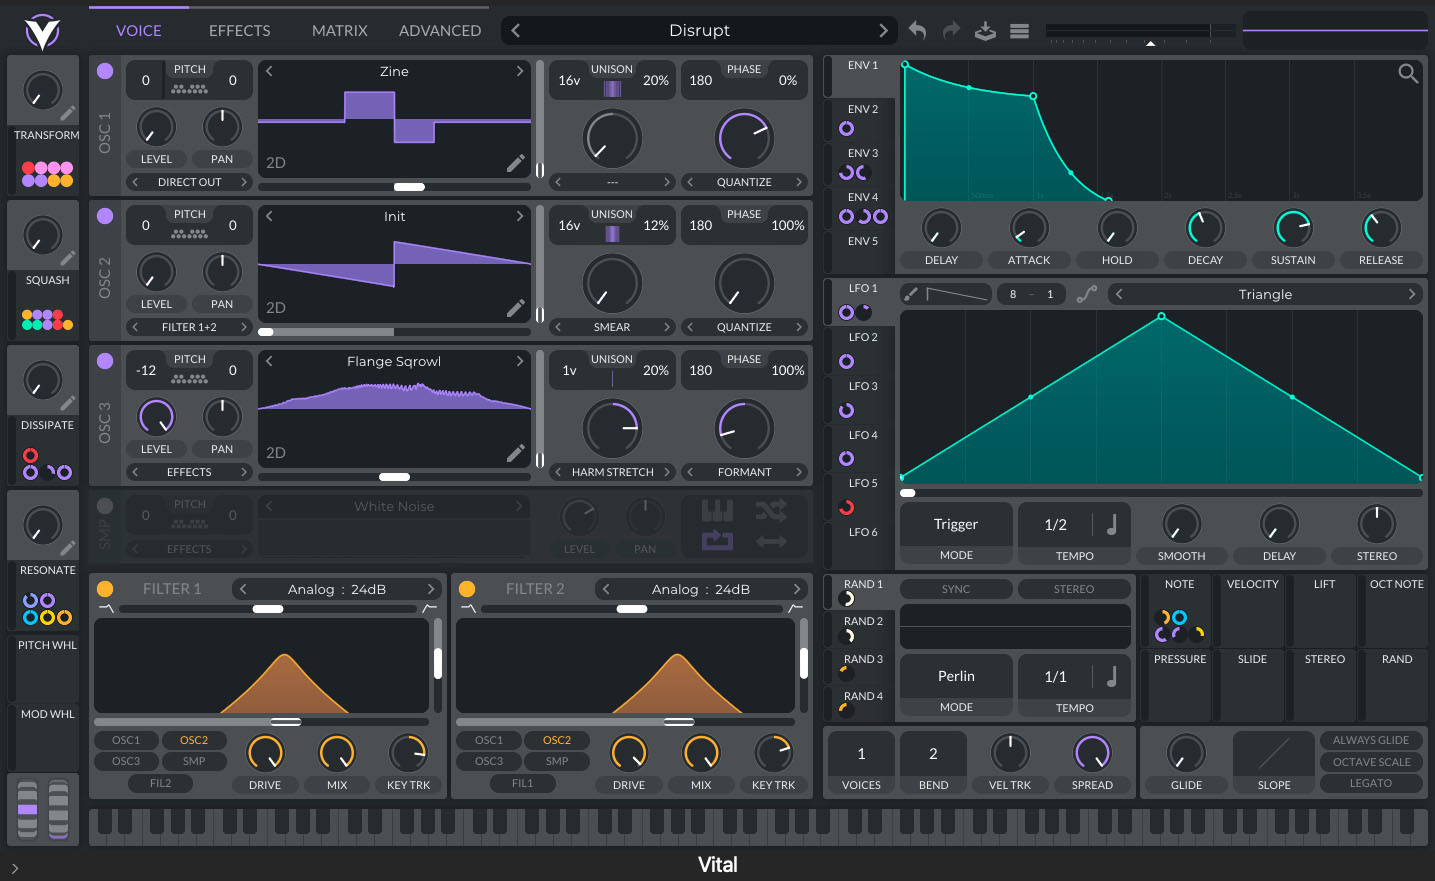Enable the Octave Scale option
The height and width of the screenshot is (881, 1435).
point(1370,762)
